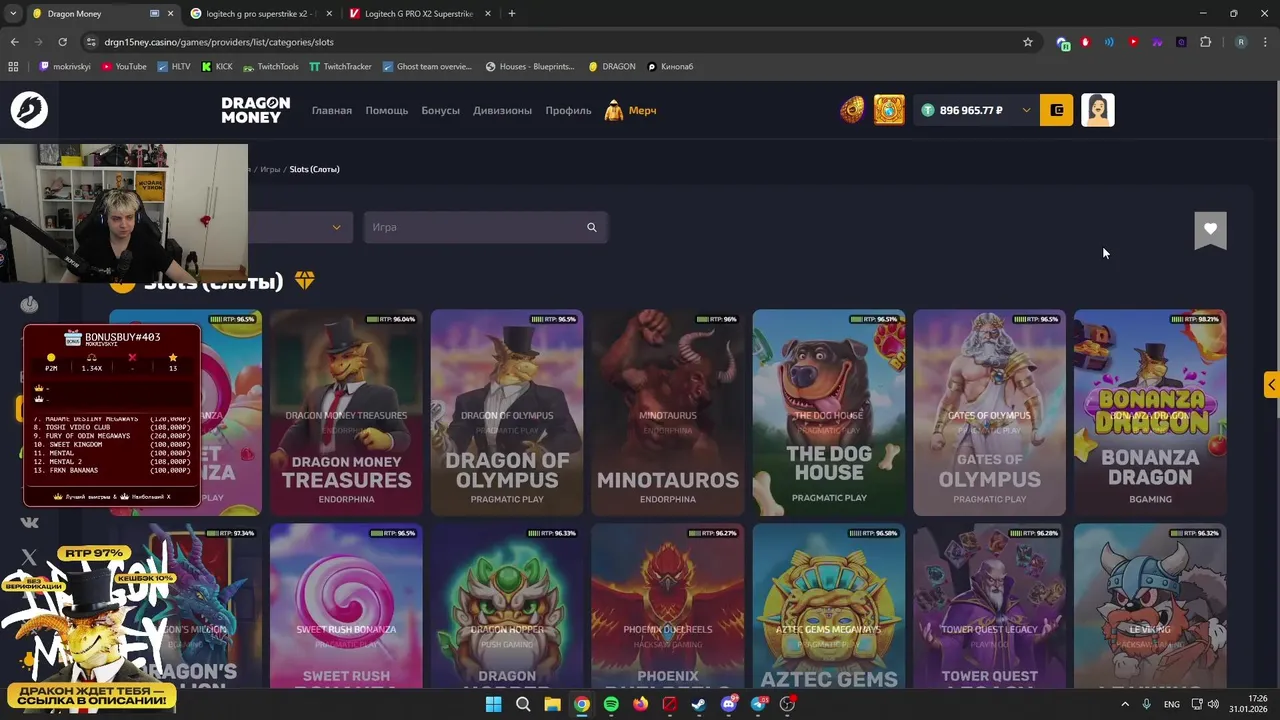Switch to the logitech g pro superstrike x2 Google tab

[x=261, y=14]
